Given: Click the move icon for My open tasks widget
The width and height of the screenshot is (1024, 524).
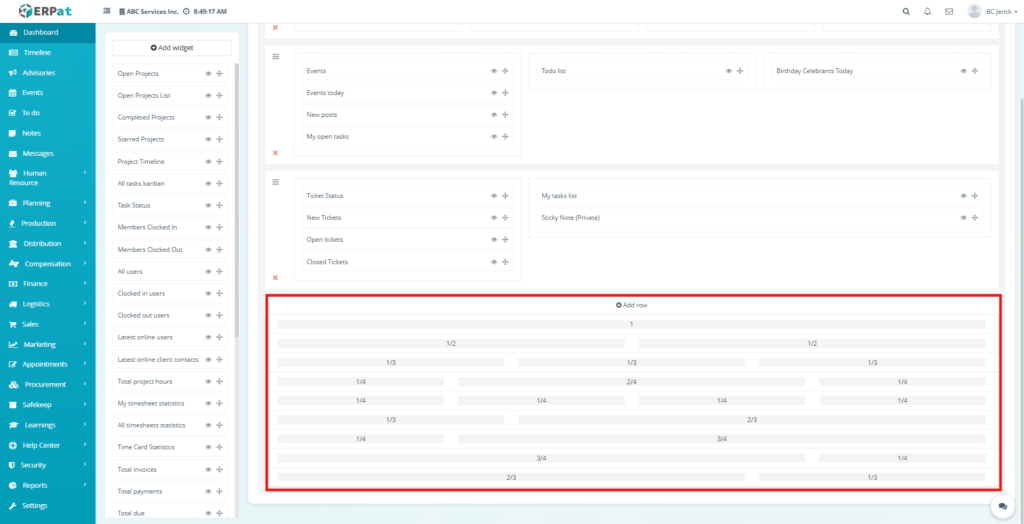Looking at the screenshot, I should point(505,137).
